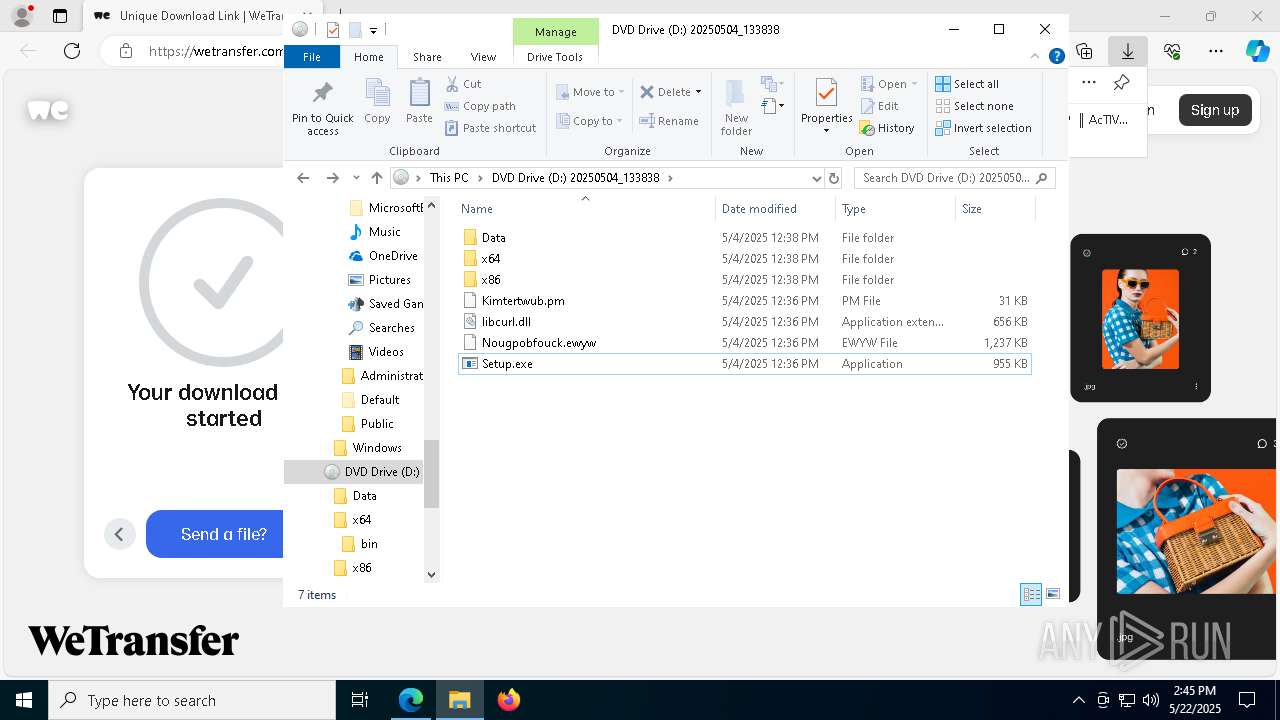Viewport: 1280px width, 720px height.
Task: Click the Rename ribbon command
Action: coord(669,121)
